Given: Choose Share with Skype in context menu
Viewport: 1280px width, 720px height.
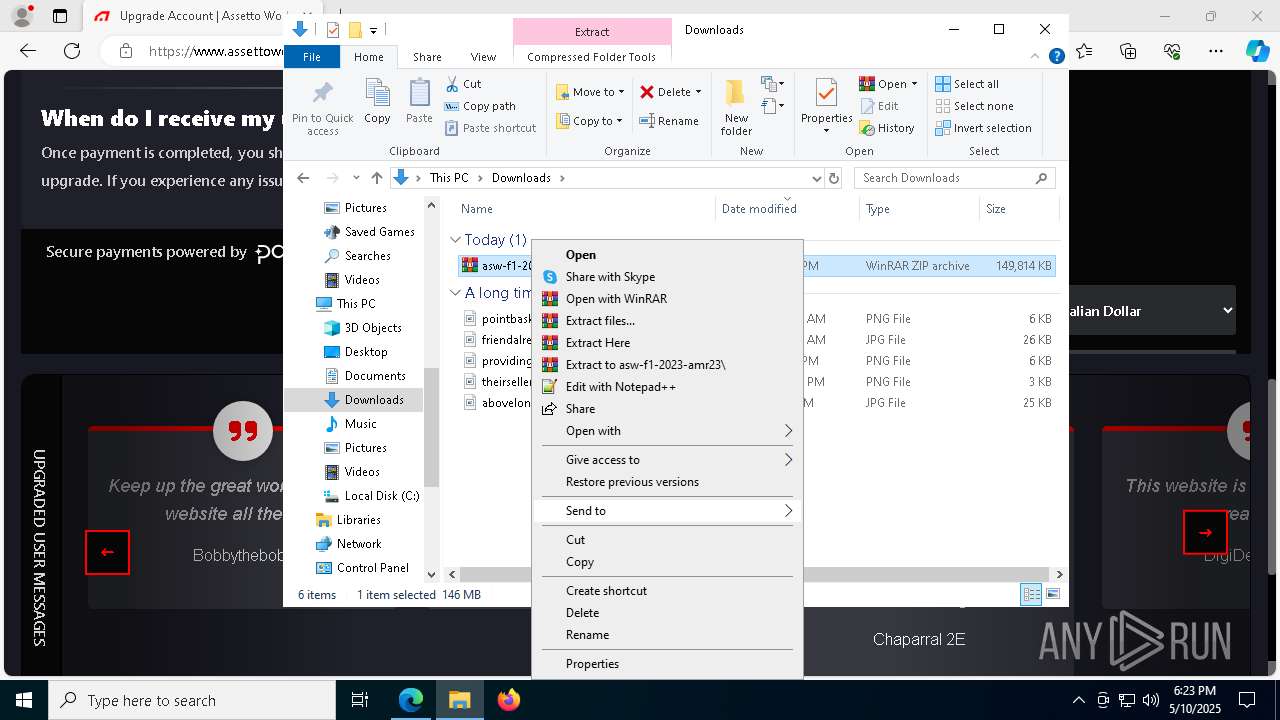Looking at the screenshot, I should [x=667, y=277].
